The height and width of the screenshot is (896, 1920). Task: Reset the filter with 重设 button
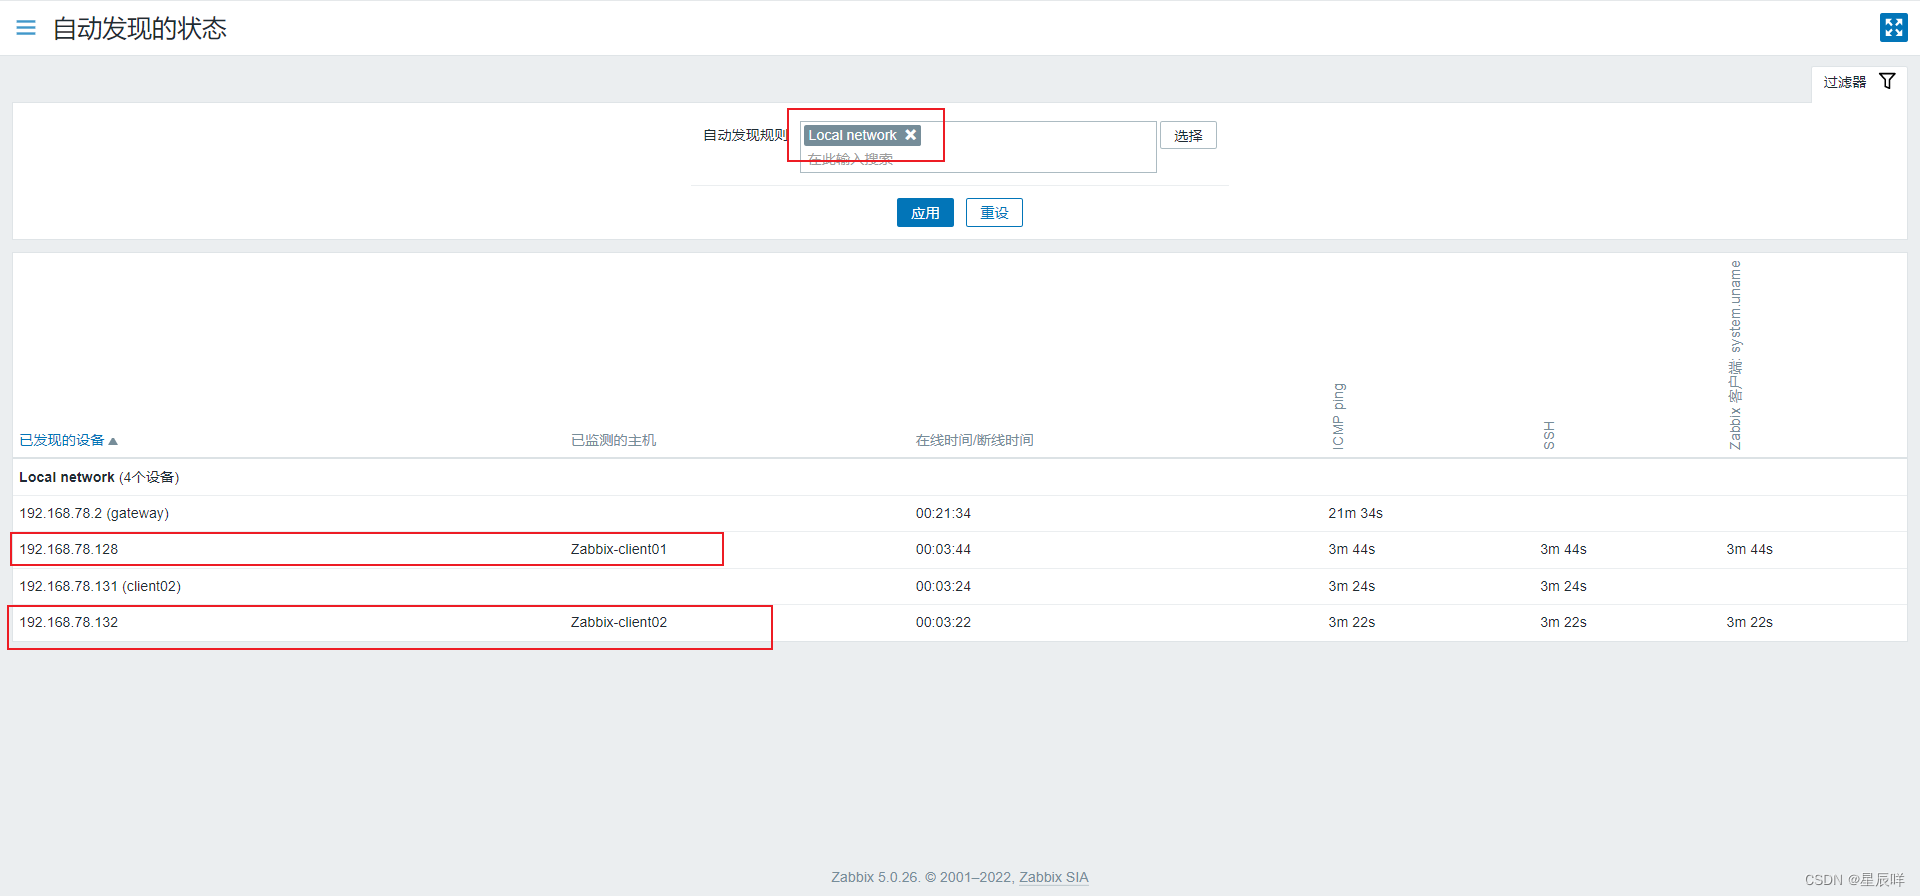pos(994,213)
